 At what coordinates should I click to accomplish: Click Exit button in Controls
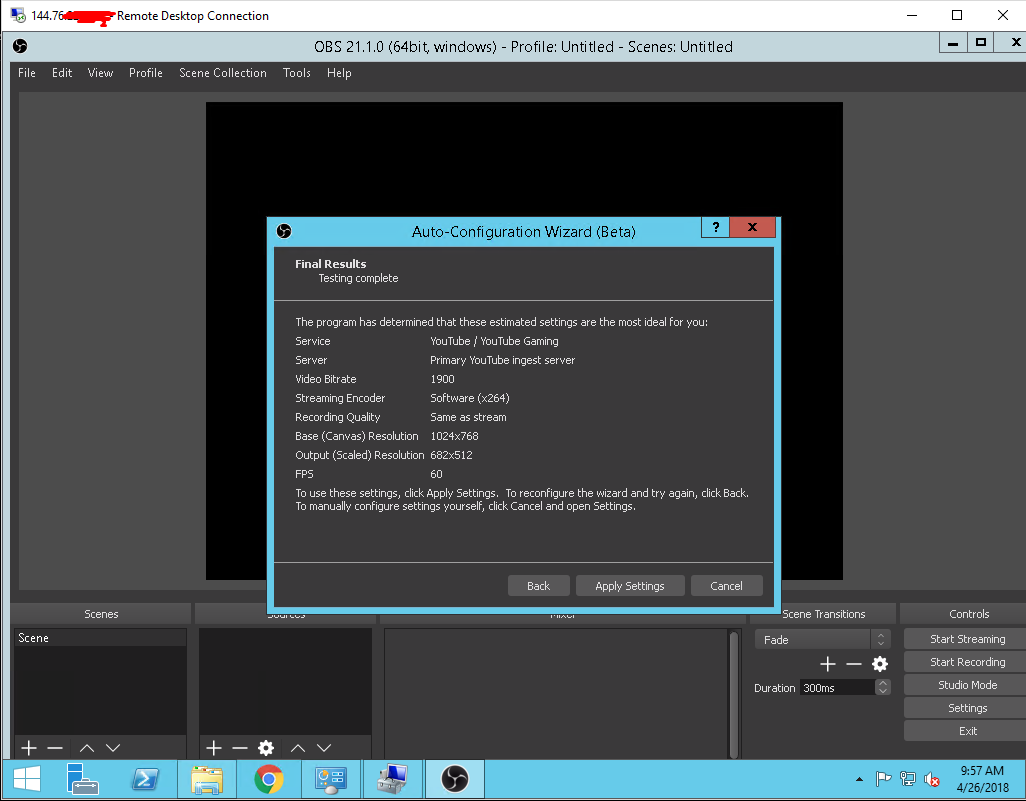(x=967, y=730)
